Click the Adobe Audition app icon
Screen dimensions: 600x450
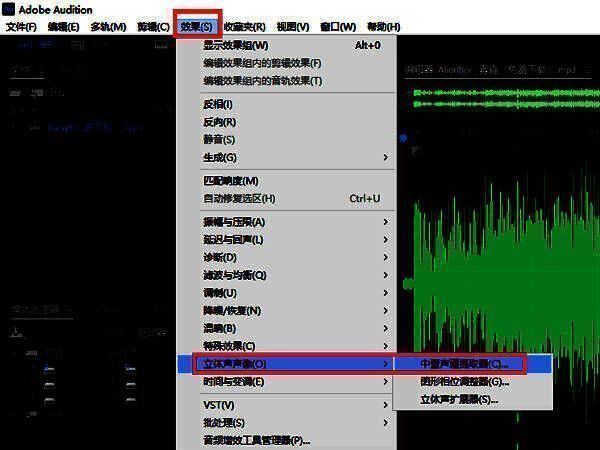pyautogui.click(x=9, y=9)
